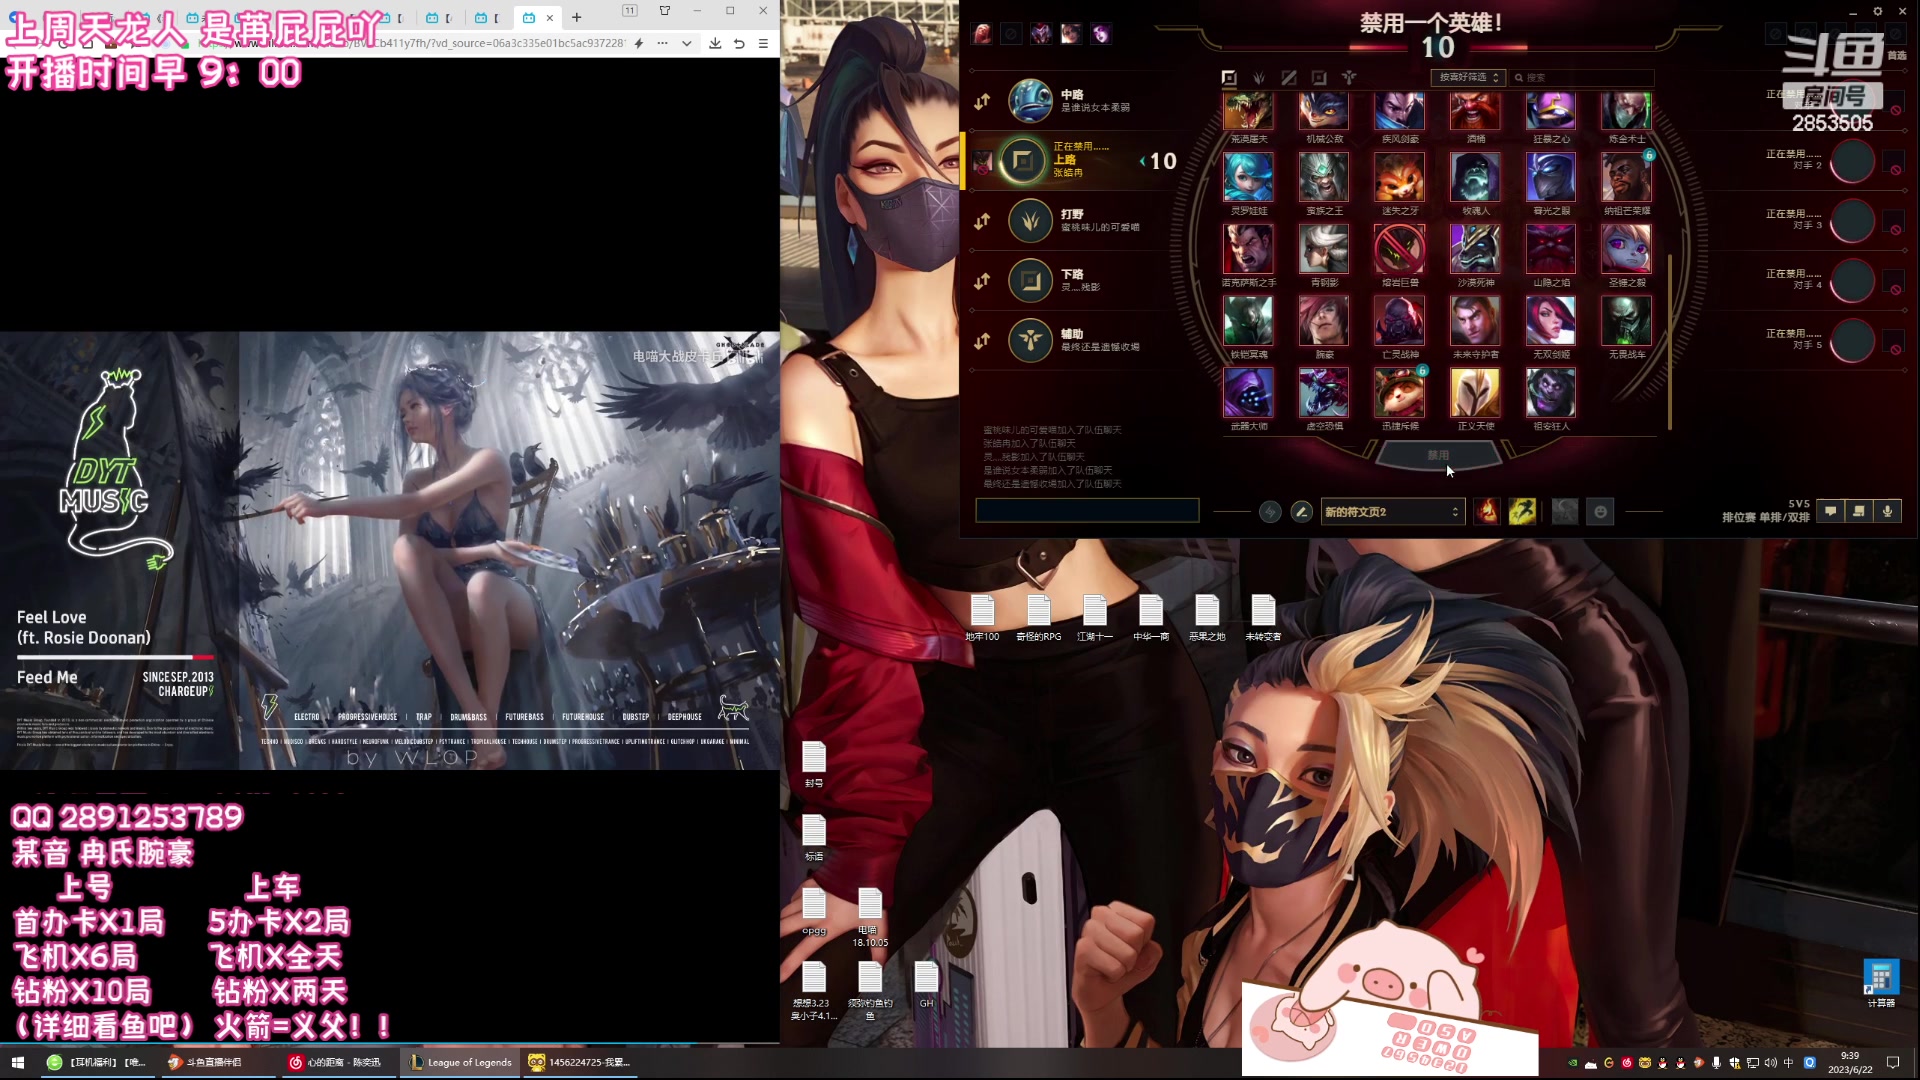
Task: Select champion 牧魂人 to ban
Action: [1475, 177]
